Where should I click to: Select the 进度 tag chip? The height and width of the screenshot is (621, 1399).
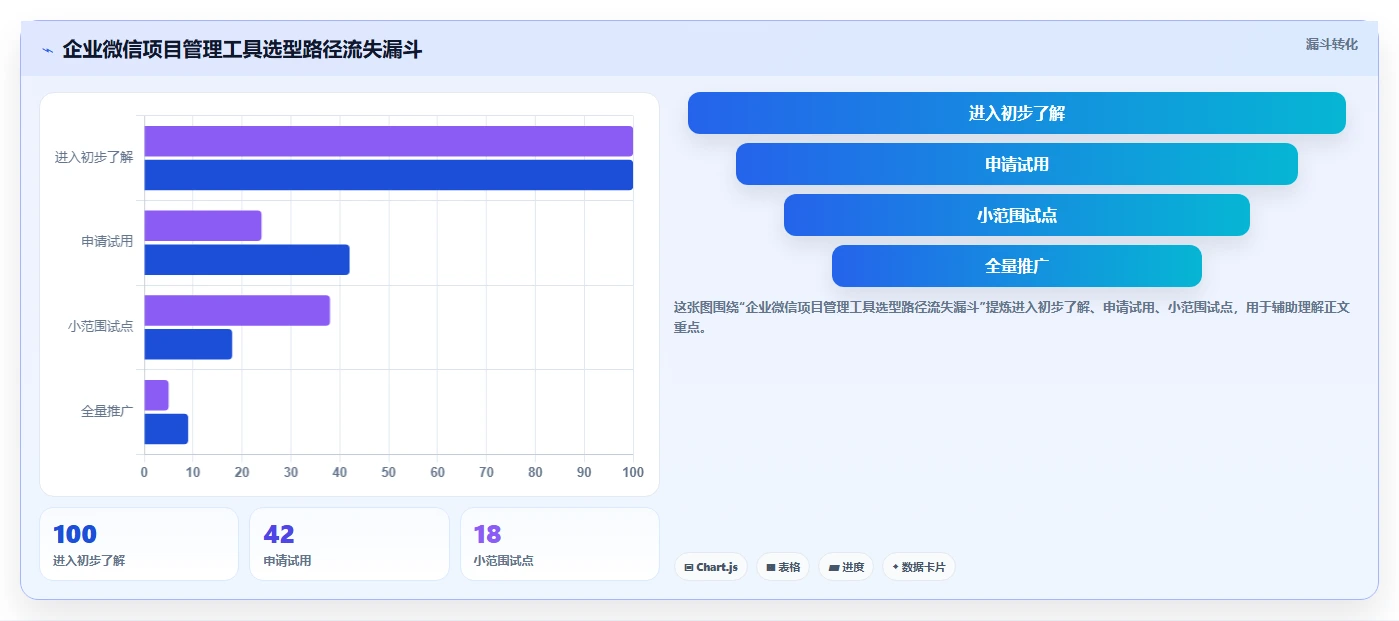[846, 567]
